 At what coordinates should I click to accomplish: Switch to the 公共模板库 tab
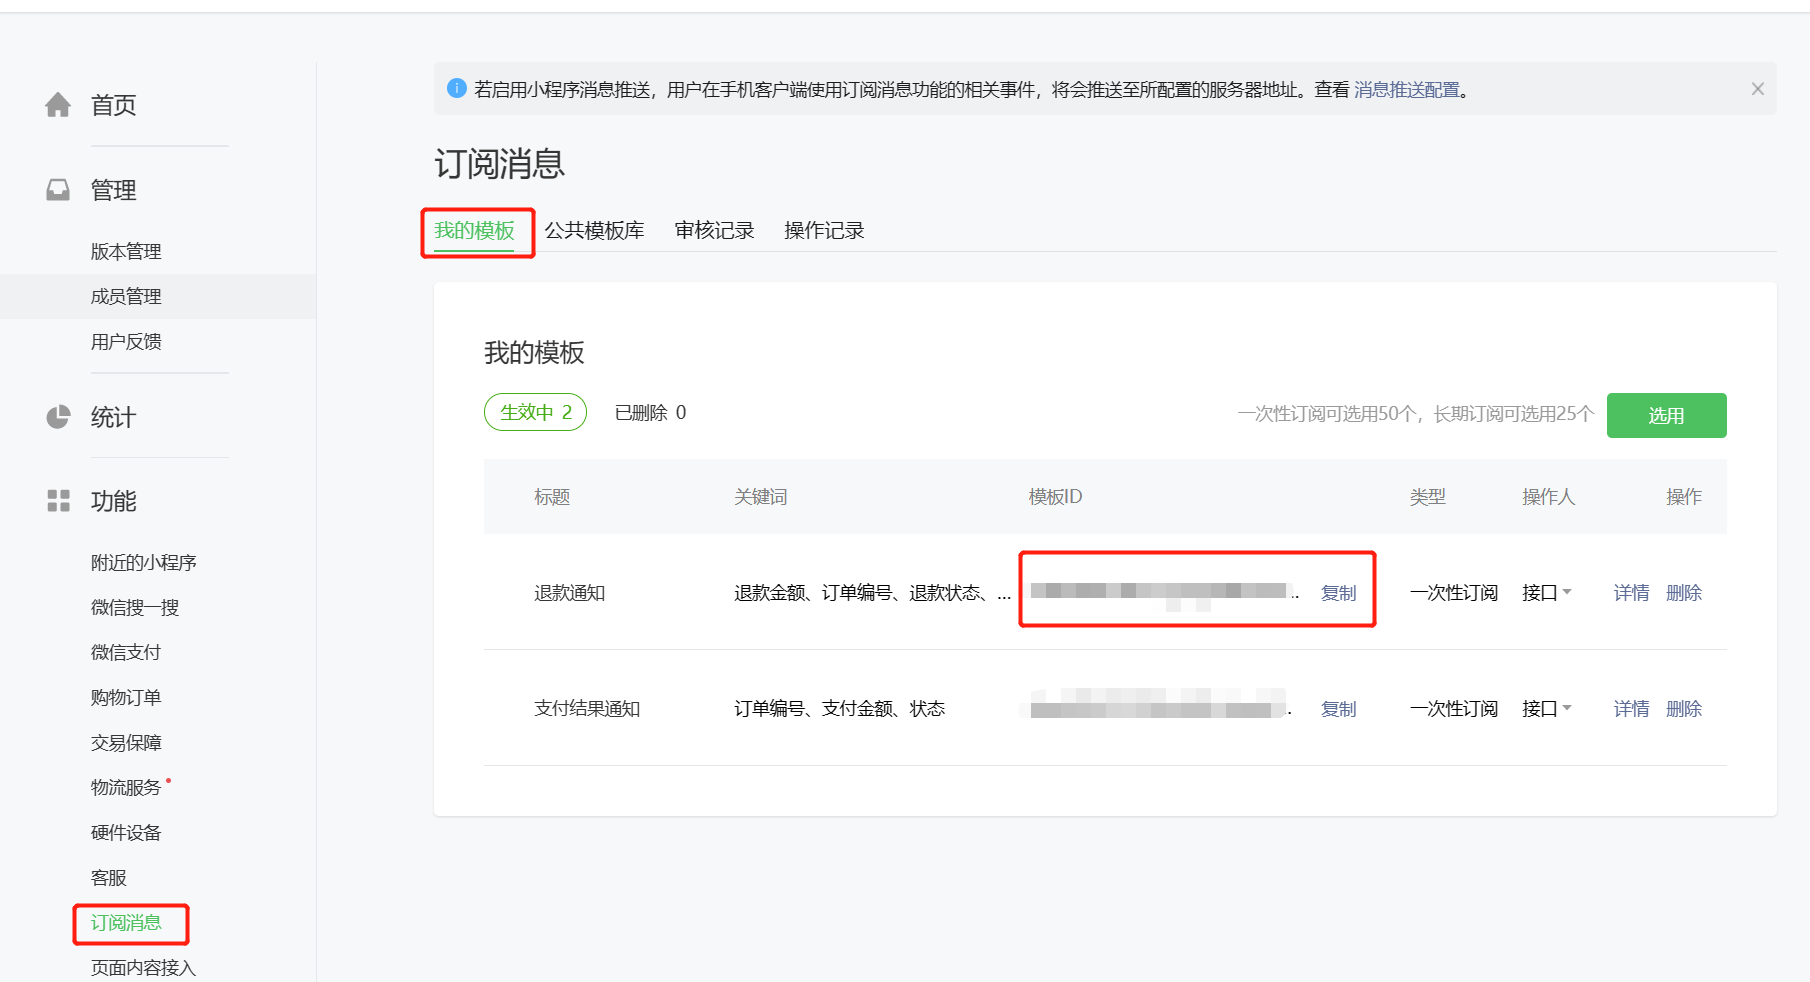point(594,231)
